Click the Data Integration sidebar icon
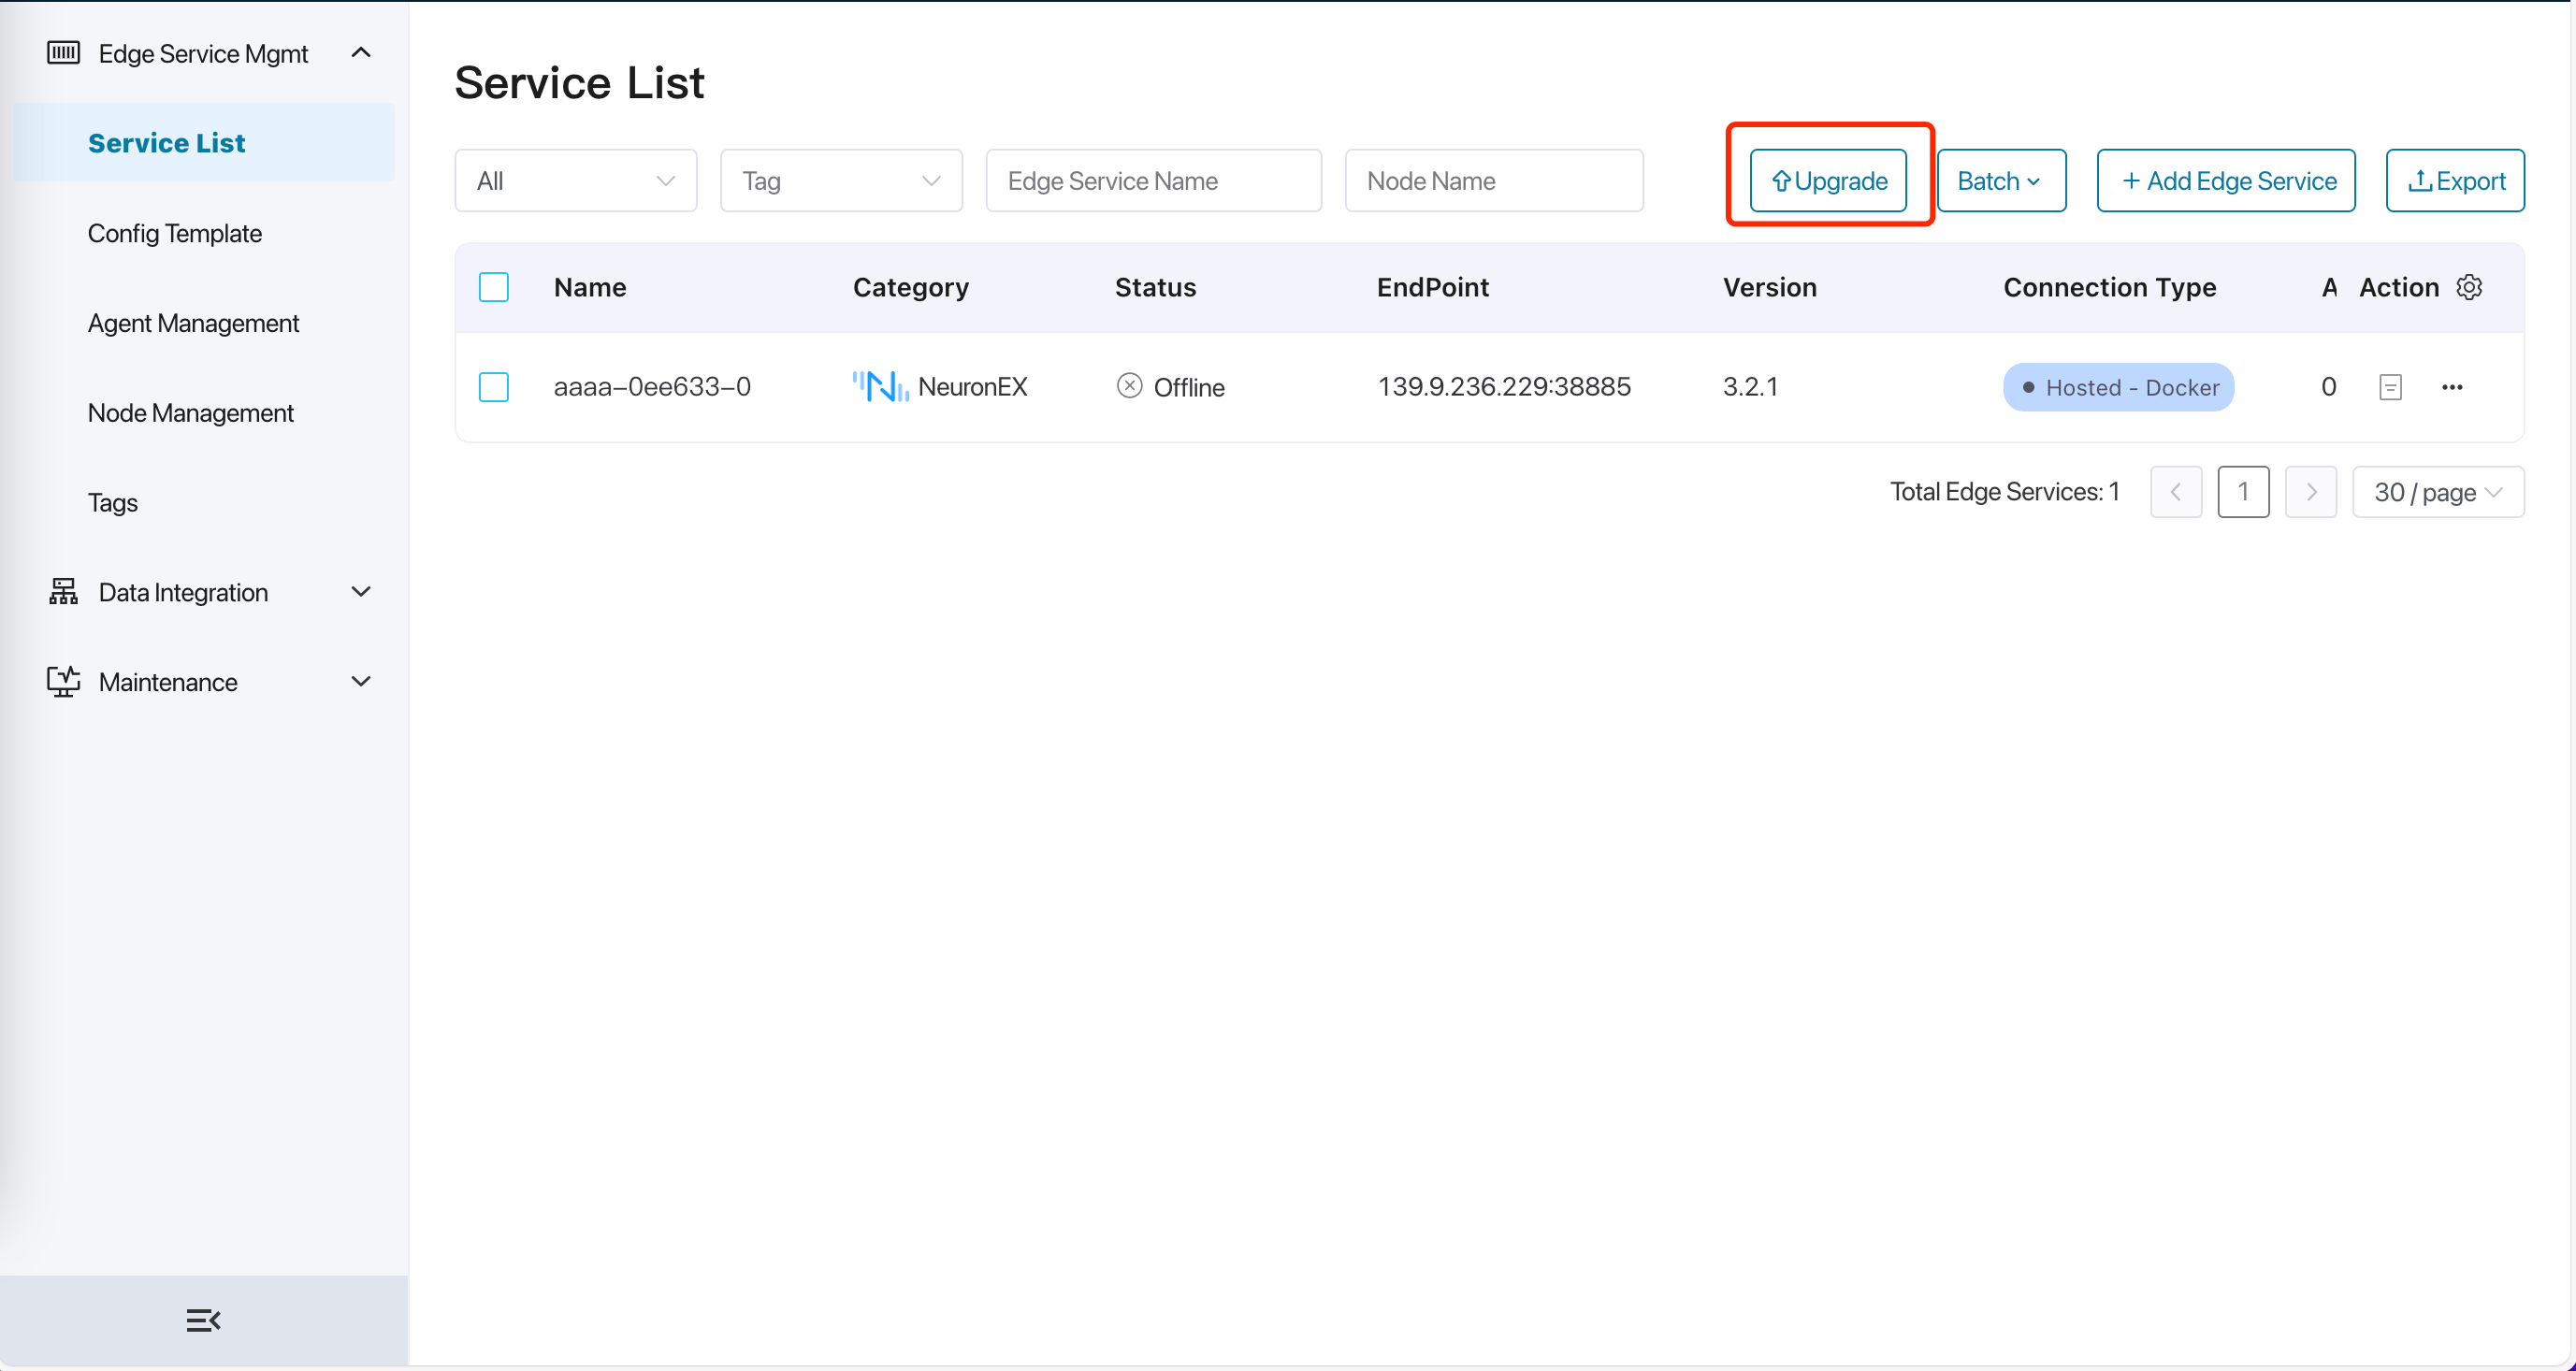 coord(64,592)
